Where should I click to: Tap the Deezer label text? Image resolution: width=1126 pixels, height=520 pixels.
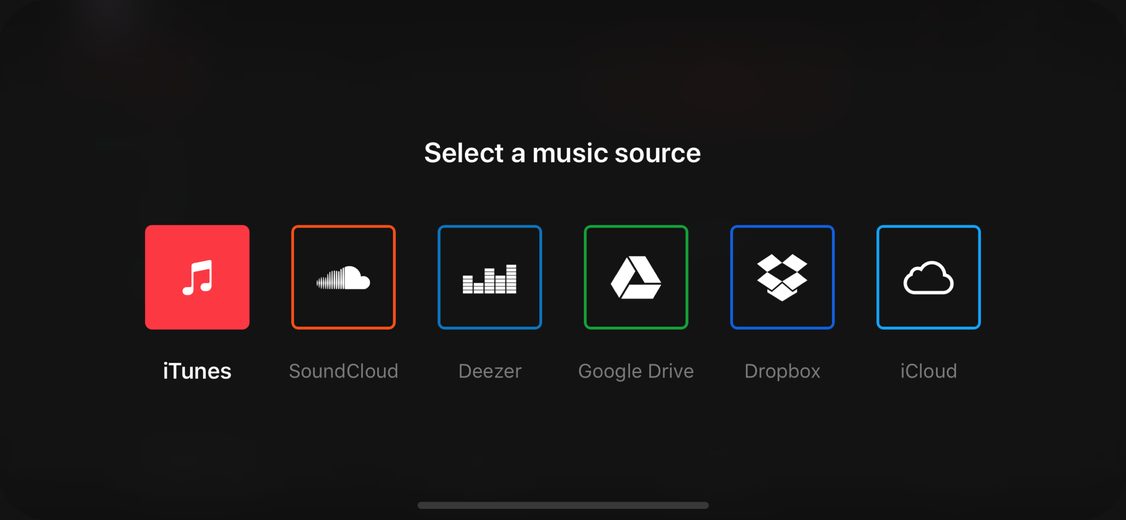(490, 371)
